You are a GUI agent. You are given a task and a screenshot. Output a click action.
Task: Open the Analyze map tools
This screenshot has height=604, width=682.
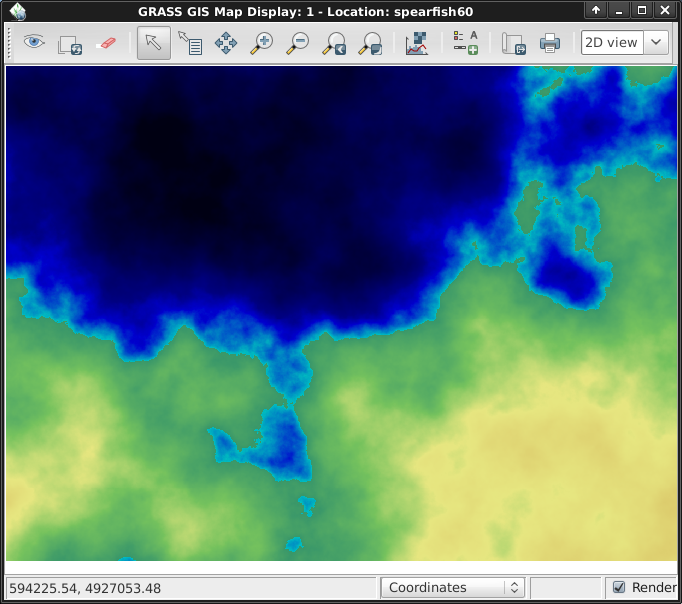417,43
